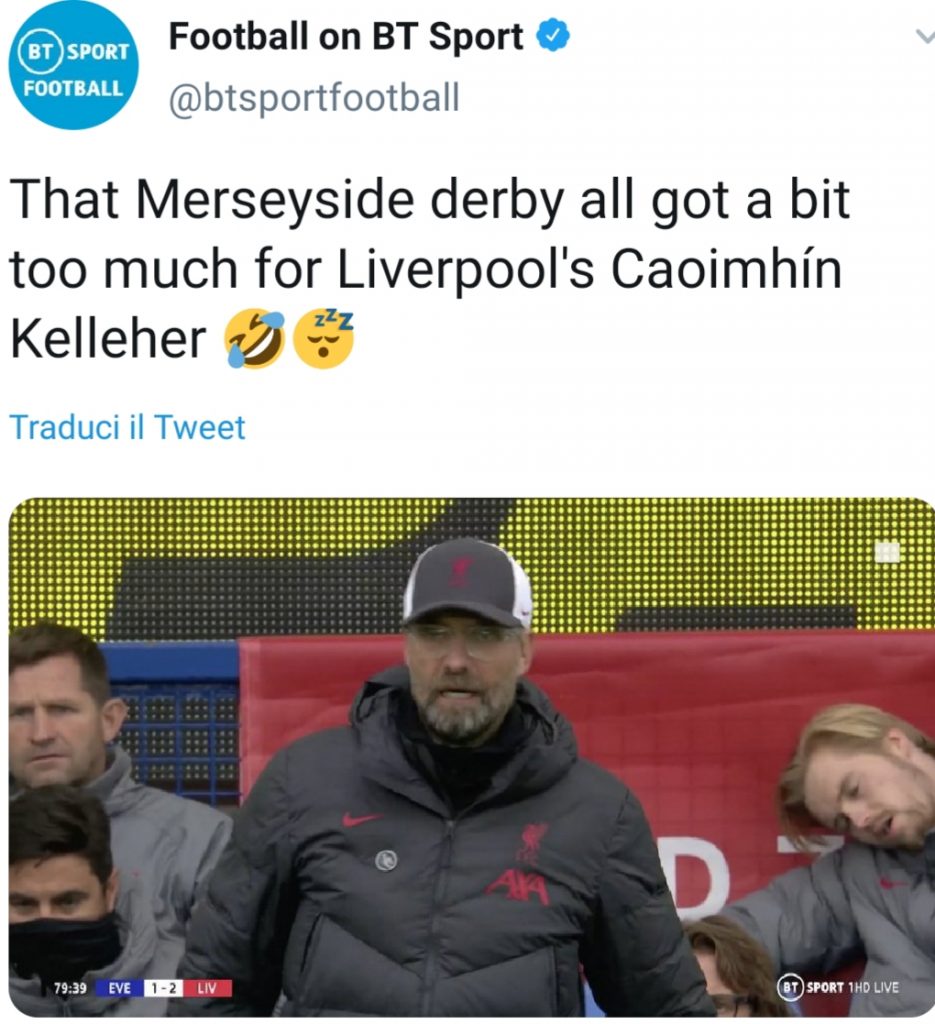Open the "Football on BT Sport" account name

[346, 38]
